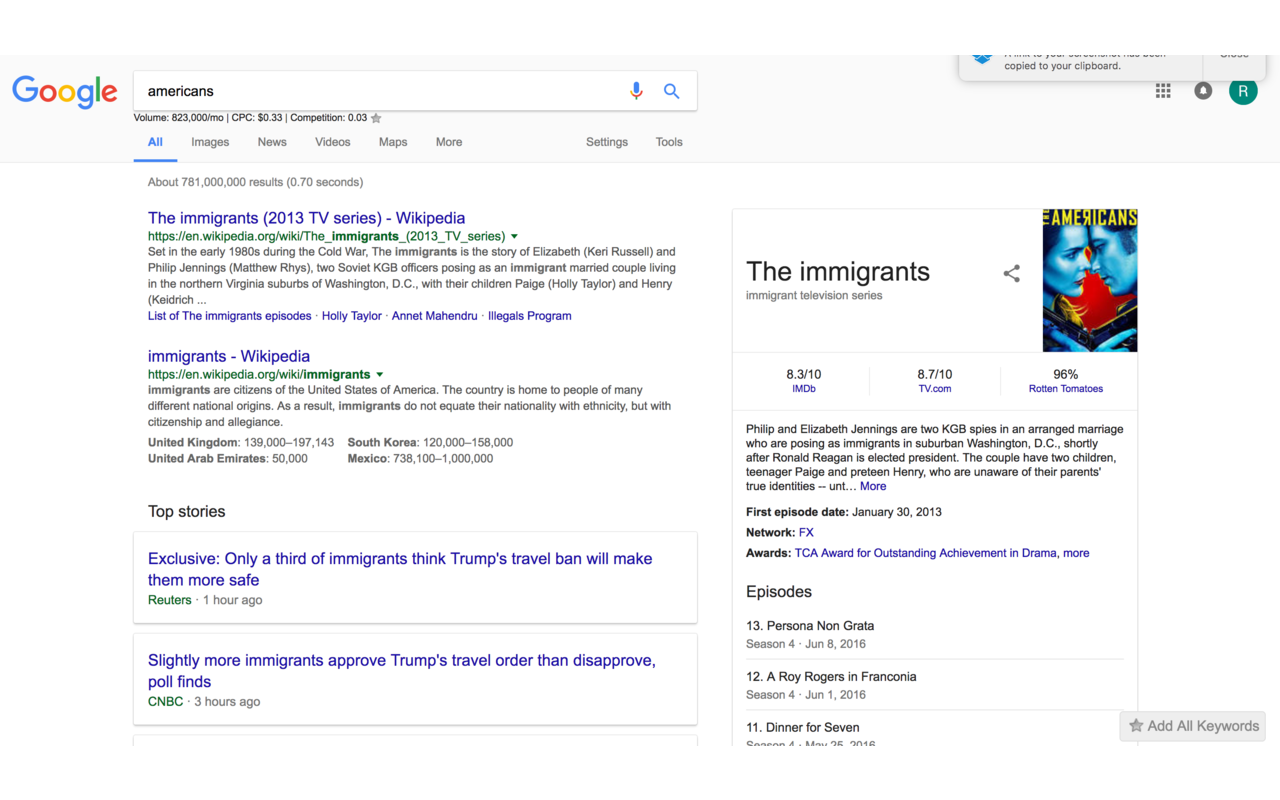1280x800 pixels.
Task: Open the Reuters travel ban story
Action: pyautogui.click(x=400, y=569)
